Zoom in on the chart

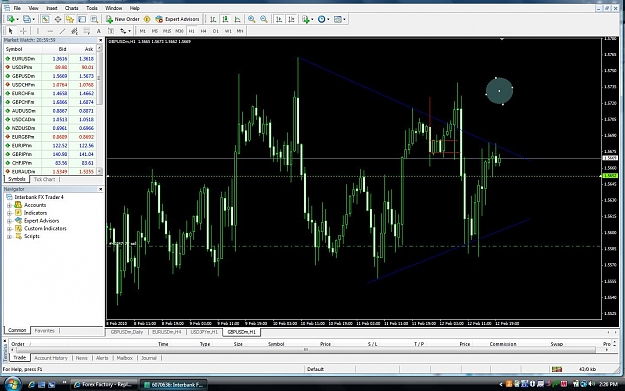[252, 19]
